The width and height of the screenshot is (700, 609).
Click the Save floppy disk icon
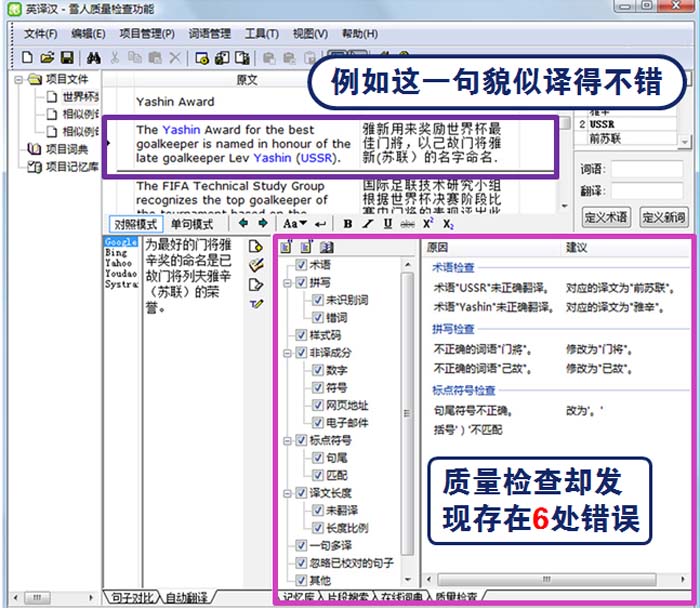pyautogui.click(x=67, y=57)
